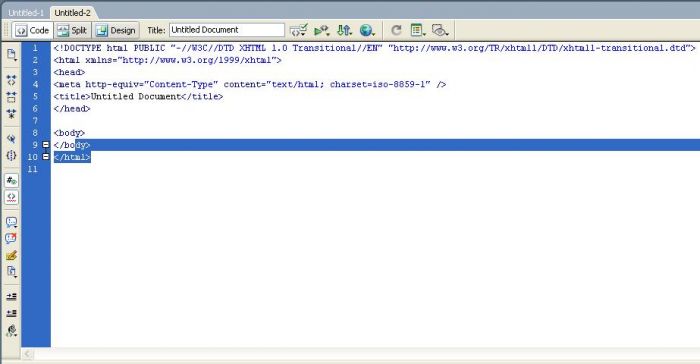Open the Open Documents list icon

12,55
